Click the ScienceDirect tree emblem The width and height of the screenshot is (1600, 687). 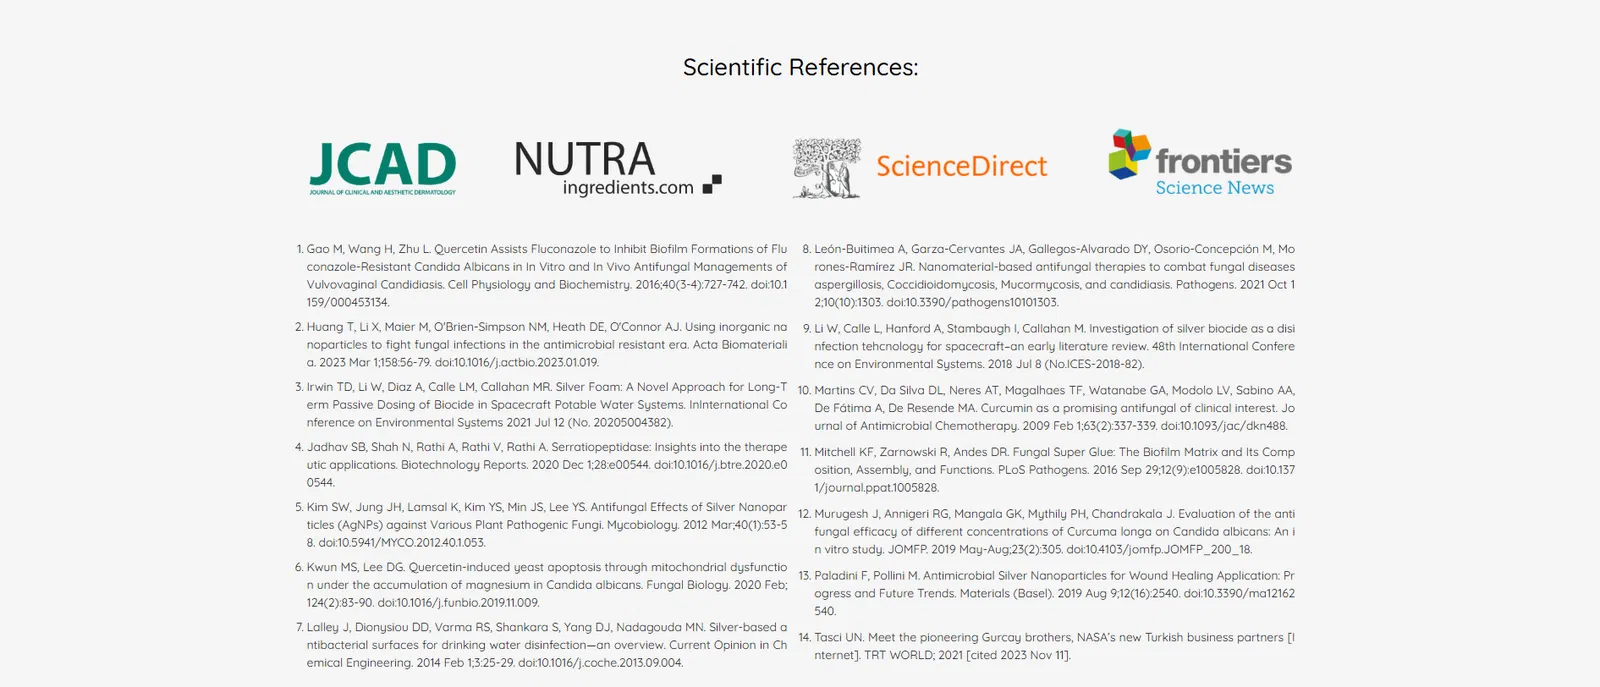827,168
